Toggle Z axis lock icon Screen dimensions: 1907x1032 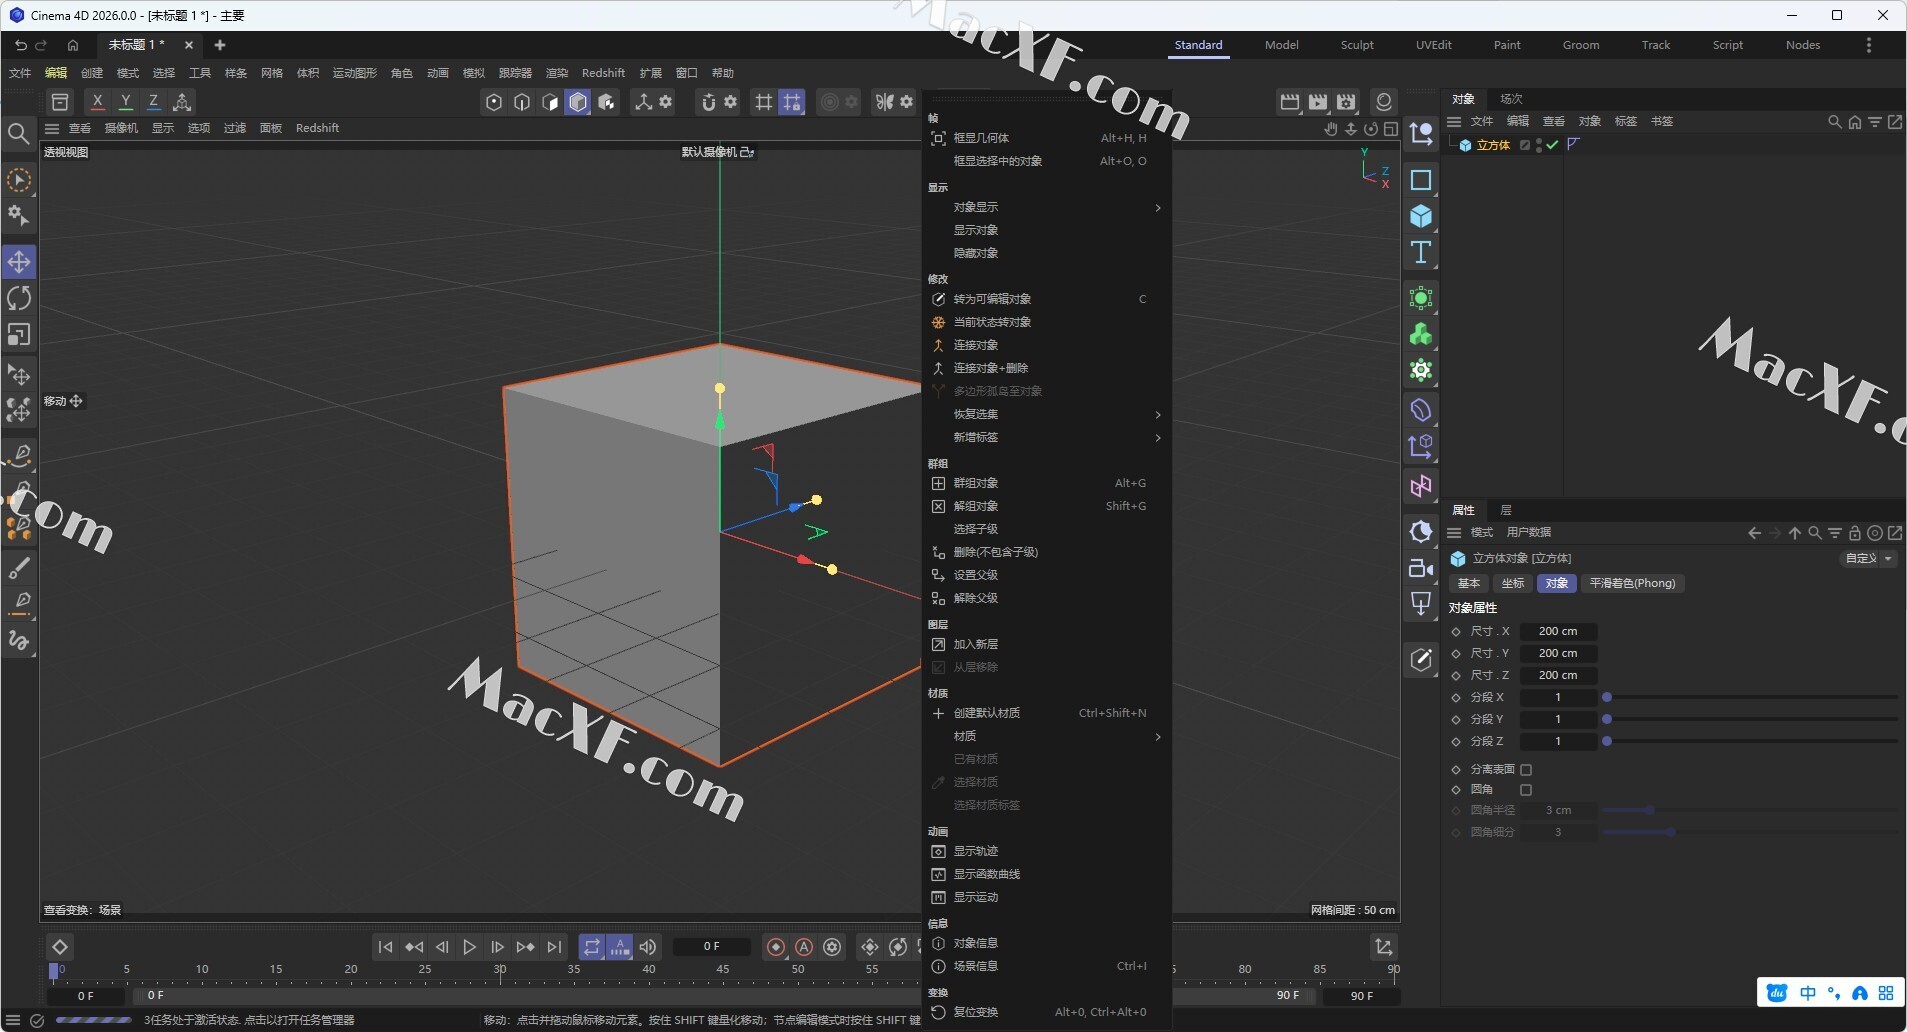[153, 102]
